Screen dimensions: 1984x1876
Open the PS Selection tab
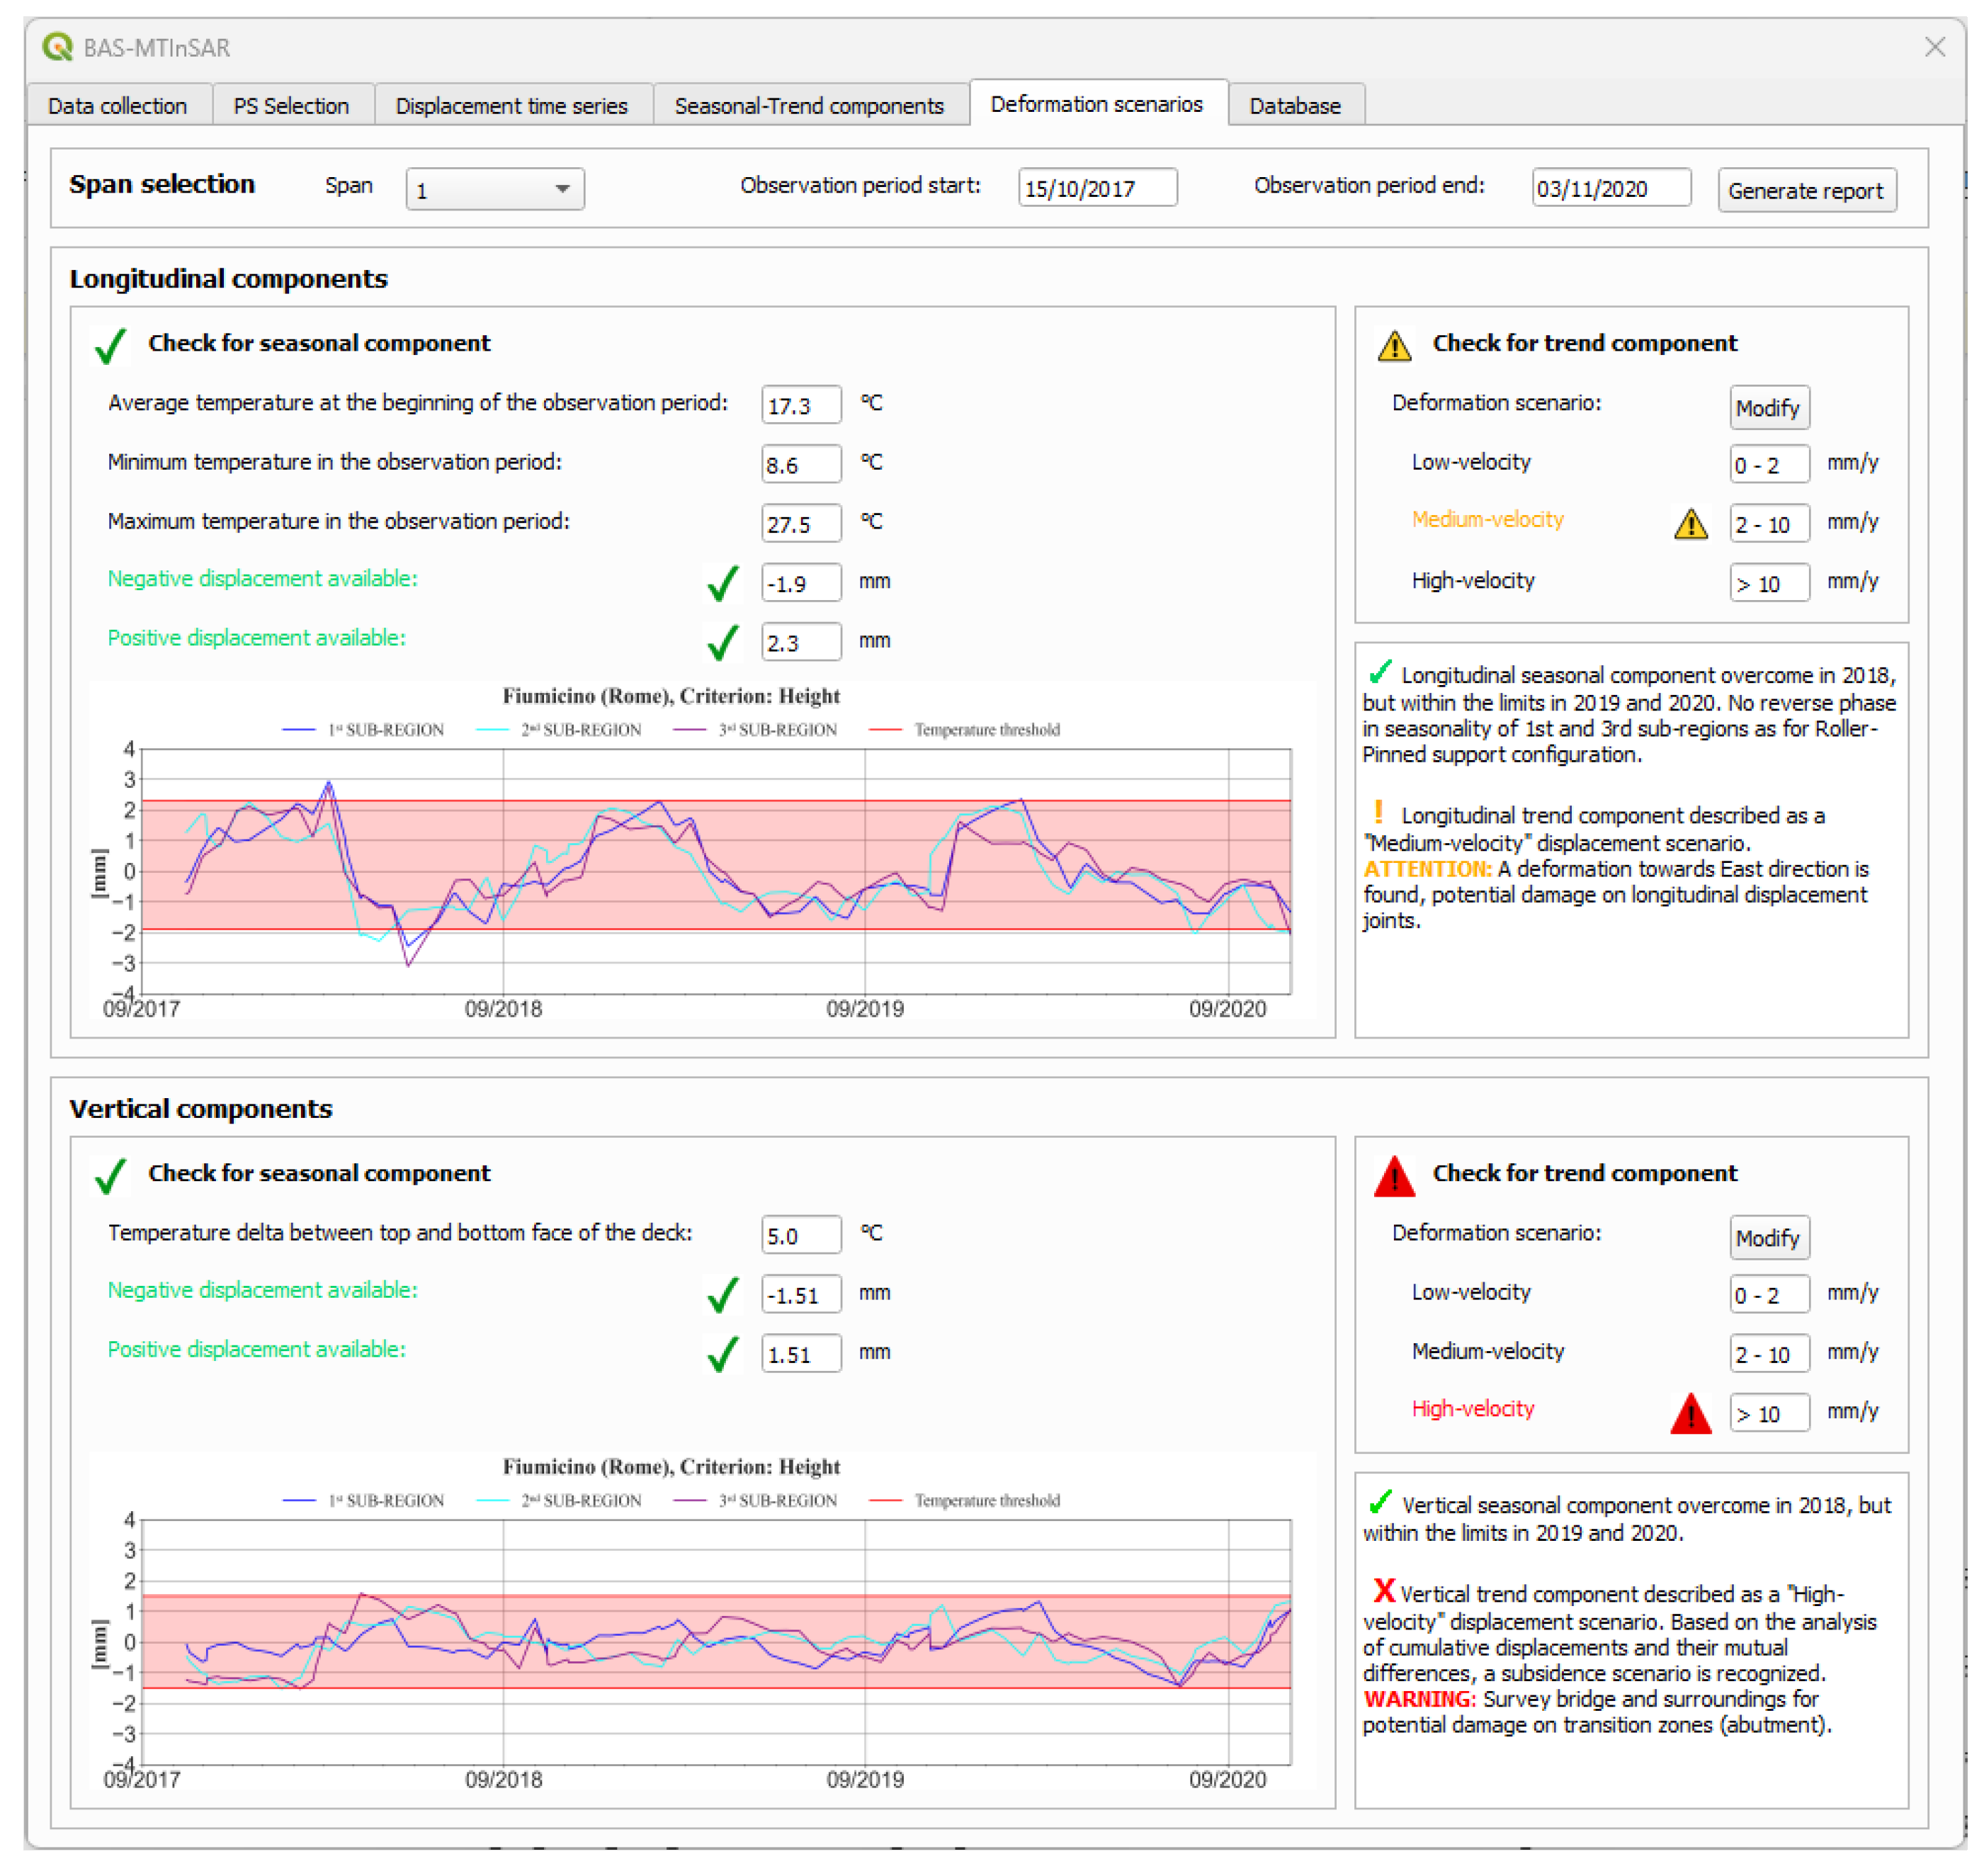(x=291, y=106)
